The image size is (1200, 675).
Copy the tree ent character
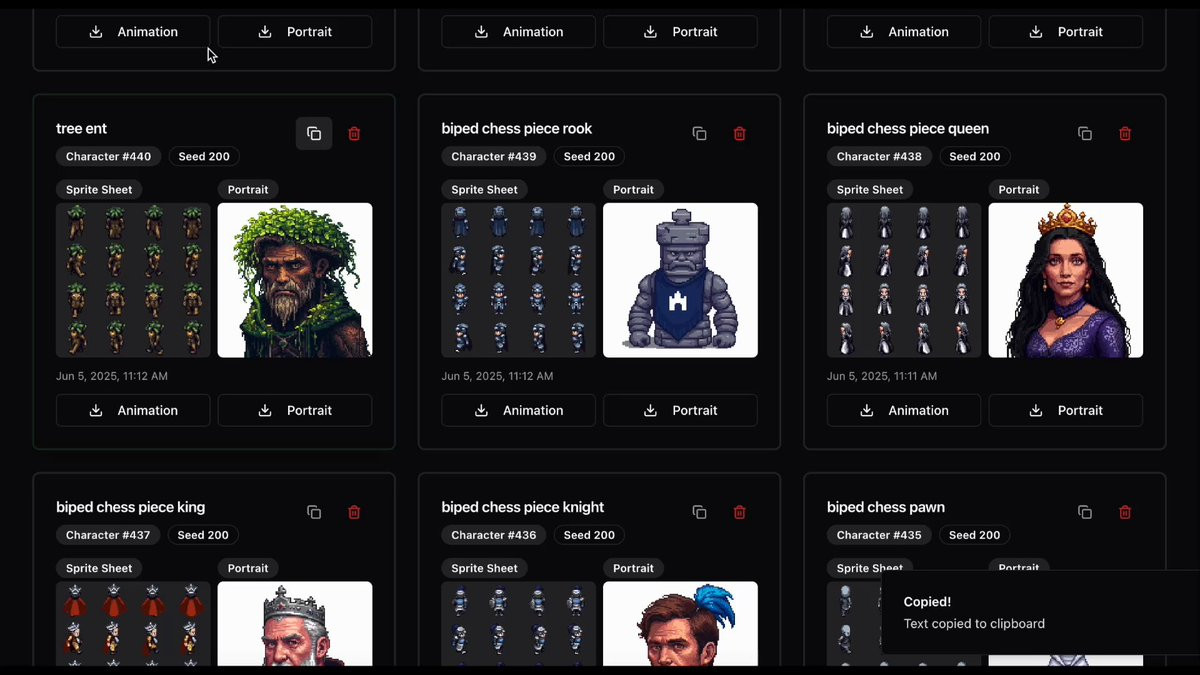click(314, 133)
